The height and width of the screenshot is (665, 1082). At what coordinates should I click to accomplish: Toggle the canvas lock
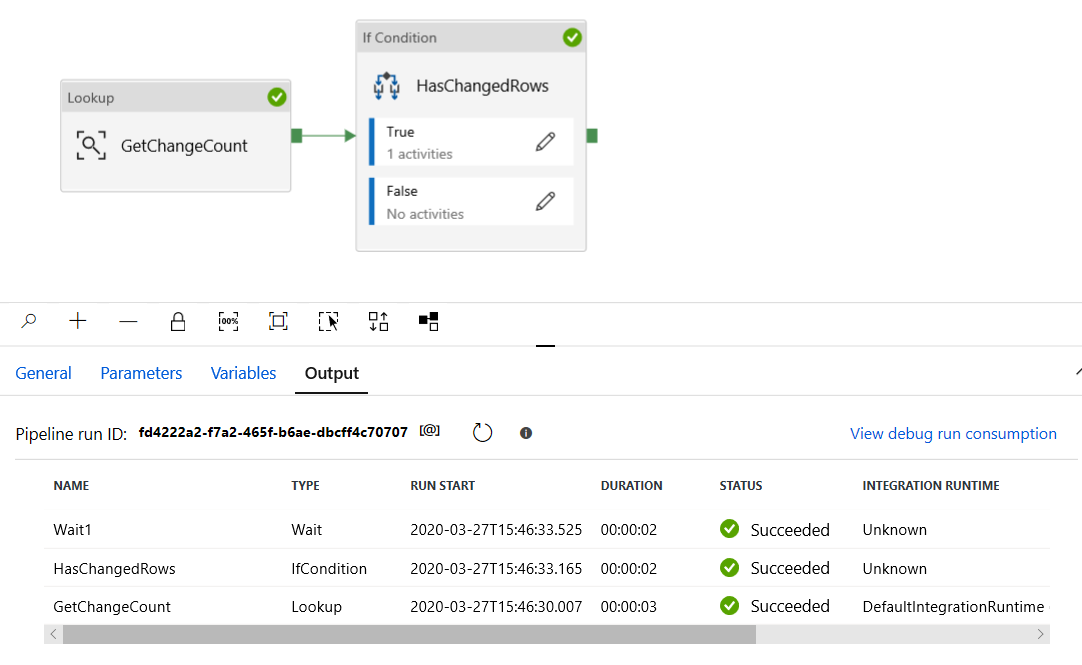pos(178,321)
